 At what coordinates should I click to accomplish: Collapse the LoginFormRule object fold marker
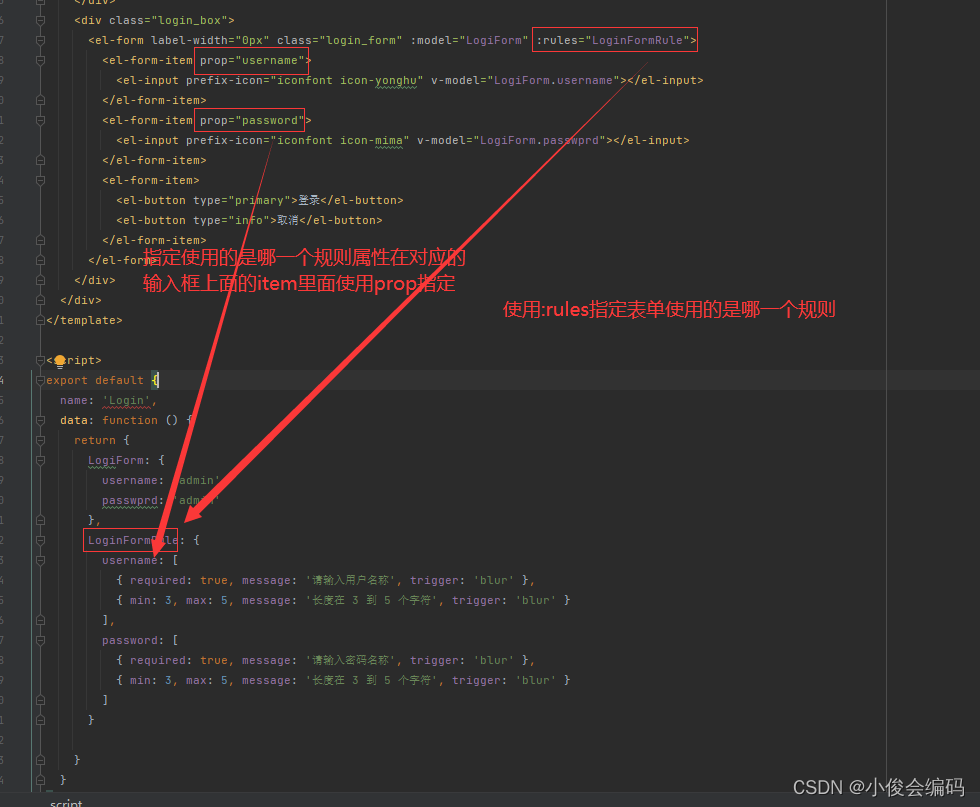click(x=38, y=540)
